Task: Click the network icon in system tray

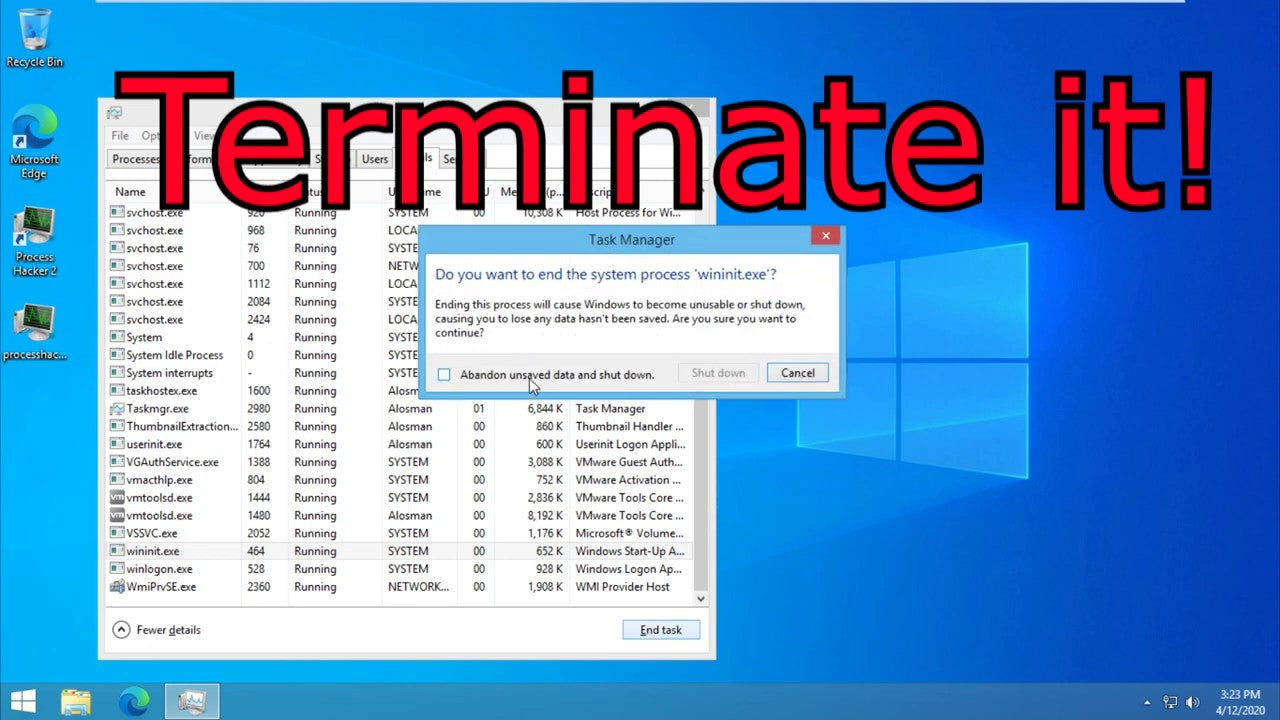Action: point(1170,702)
